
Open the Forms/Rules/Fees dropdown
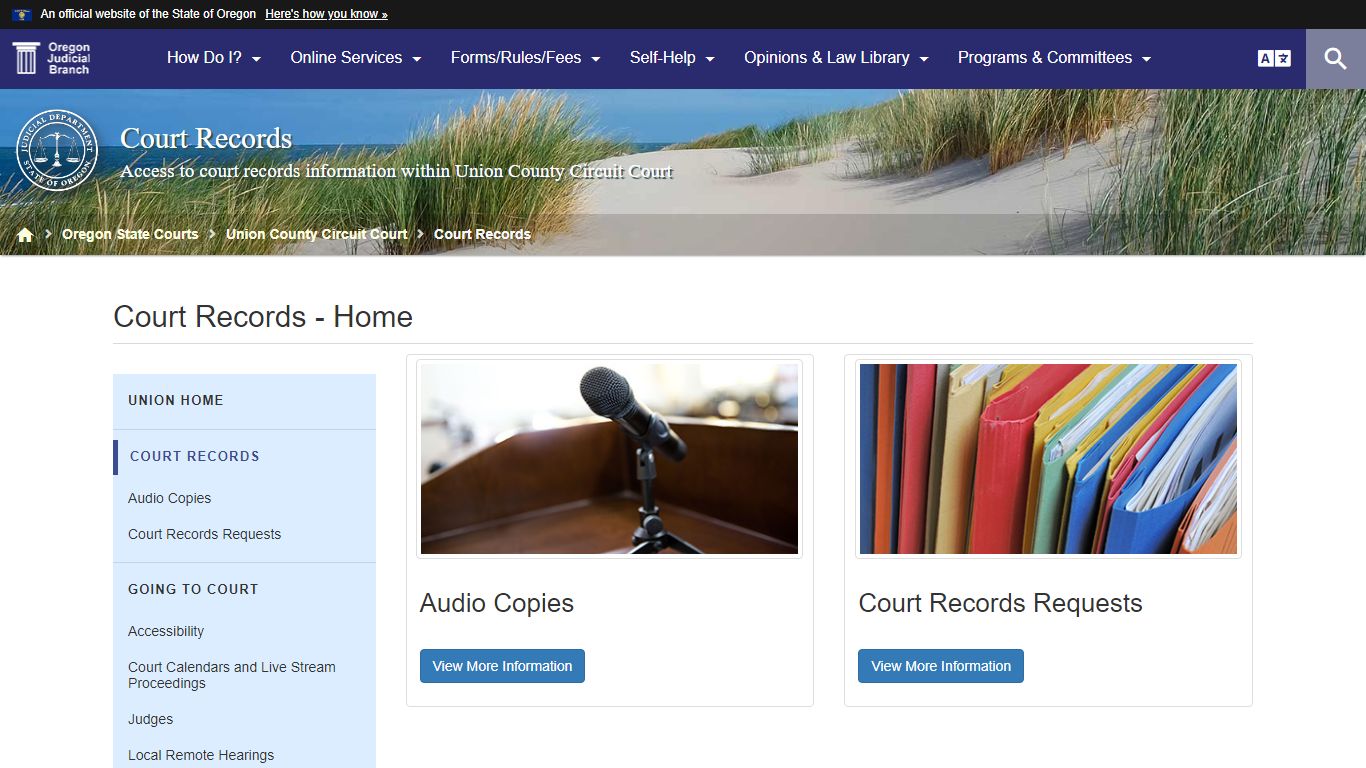coord(526,58)
